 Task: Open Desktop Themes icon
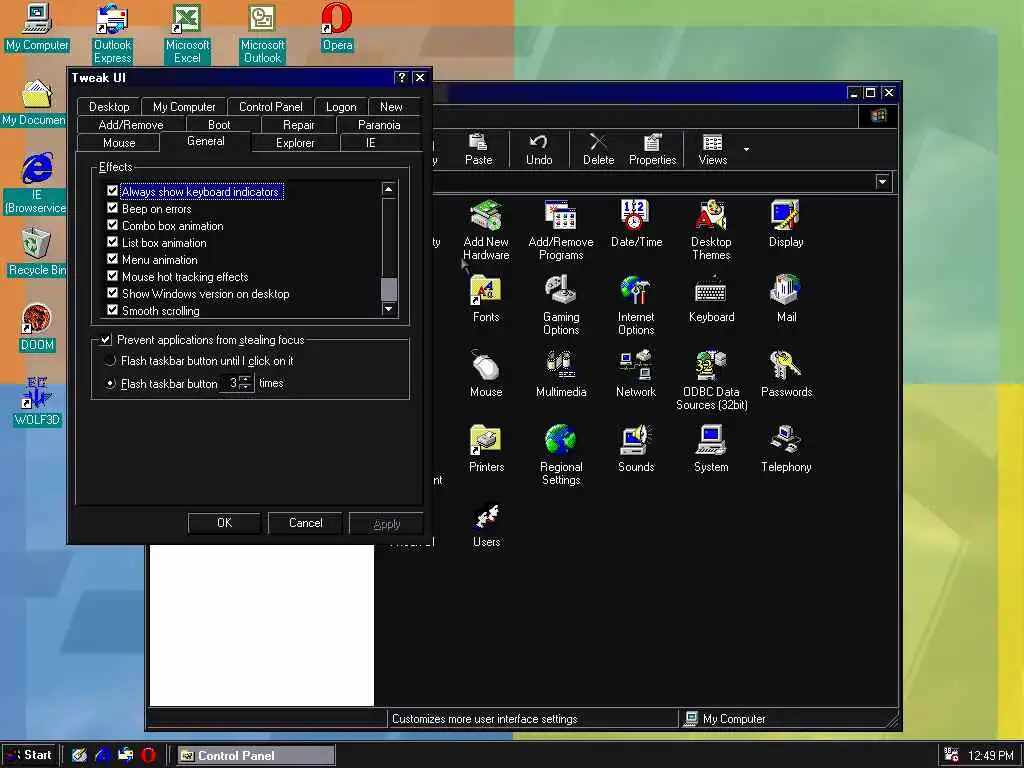[x=711, y=229]
